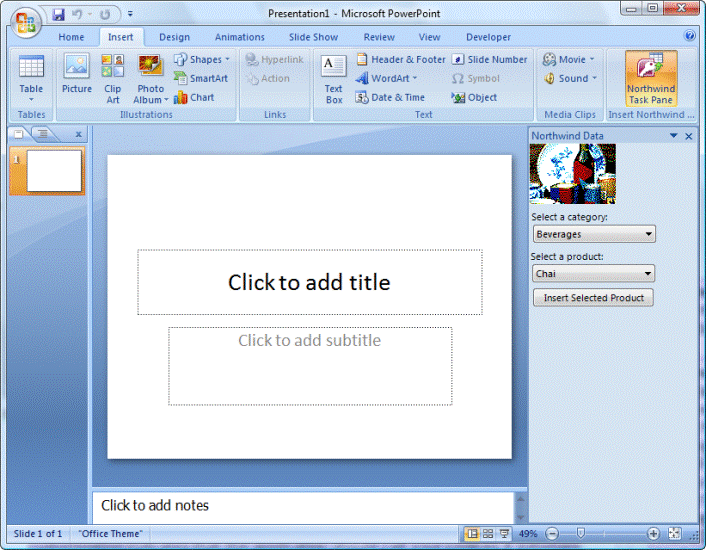Screen dimensions: 706x550
Task: Open the Review tab
Action: click(379, 37)
